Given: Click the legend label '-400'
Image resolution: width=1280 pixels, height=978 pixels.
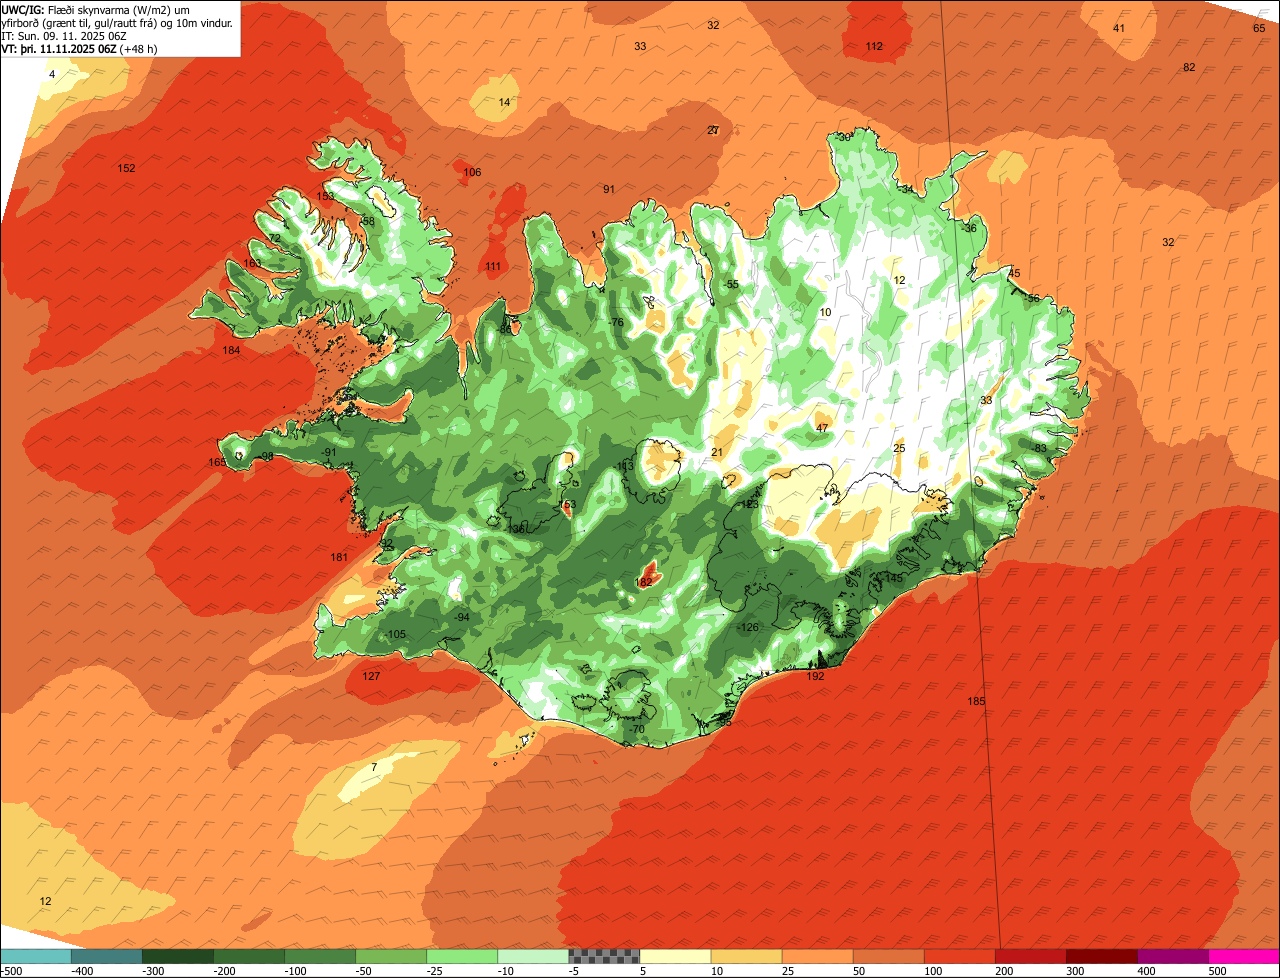Looking at the screenshot, I should pyautogui.click(x=83, y=970).
